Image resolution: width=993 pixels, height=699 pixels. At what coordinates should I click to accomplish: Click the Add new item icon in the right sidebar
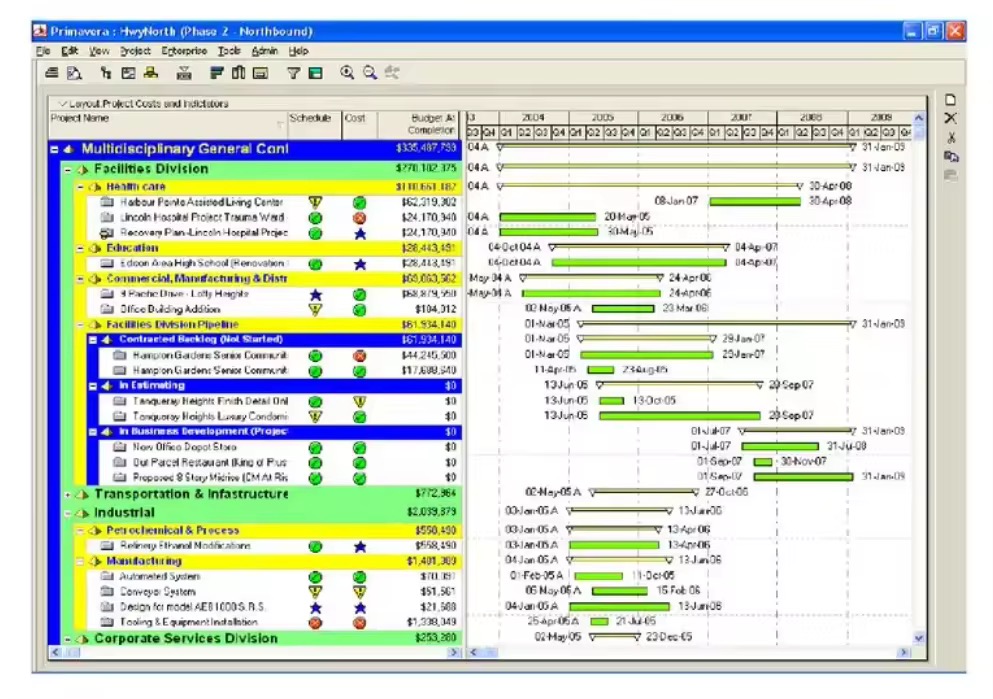(x=951, y=100)
